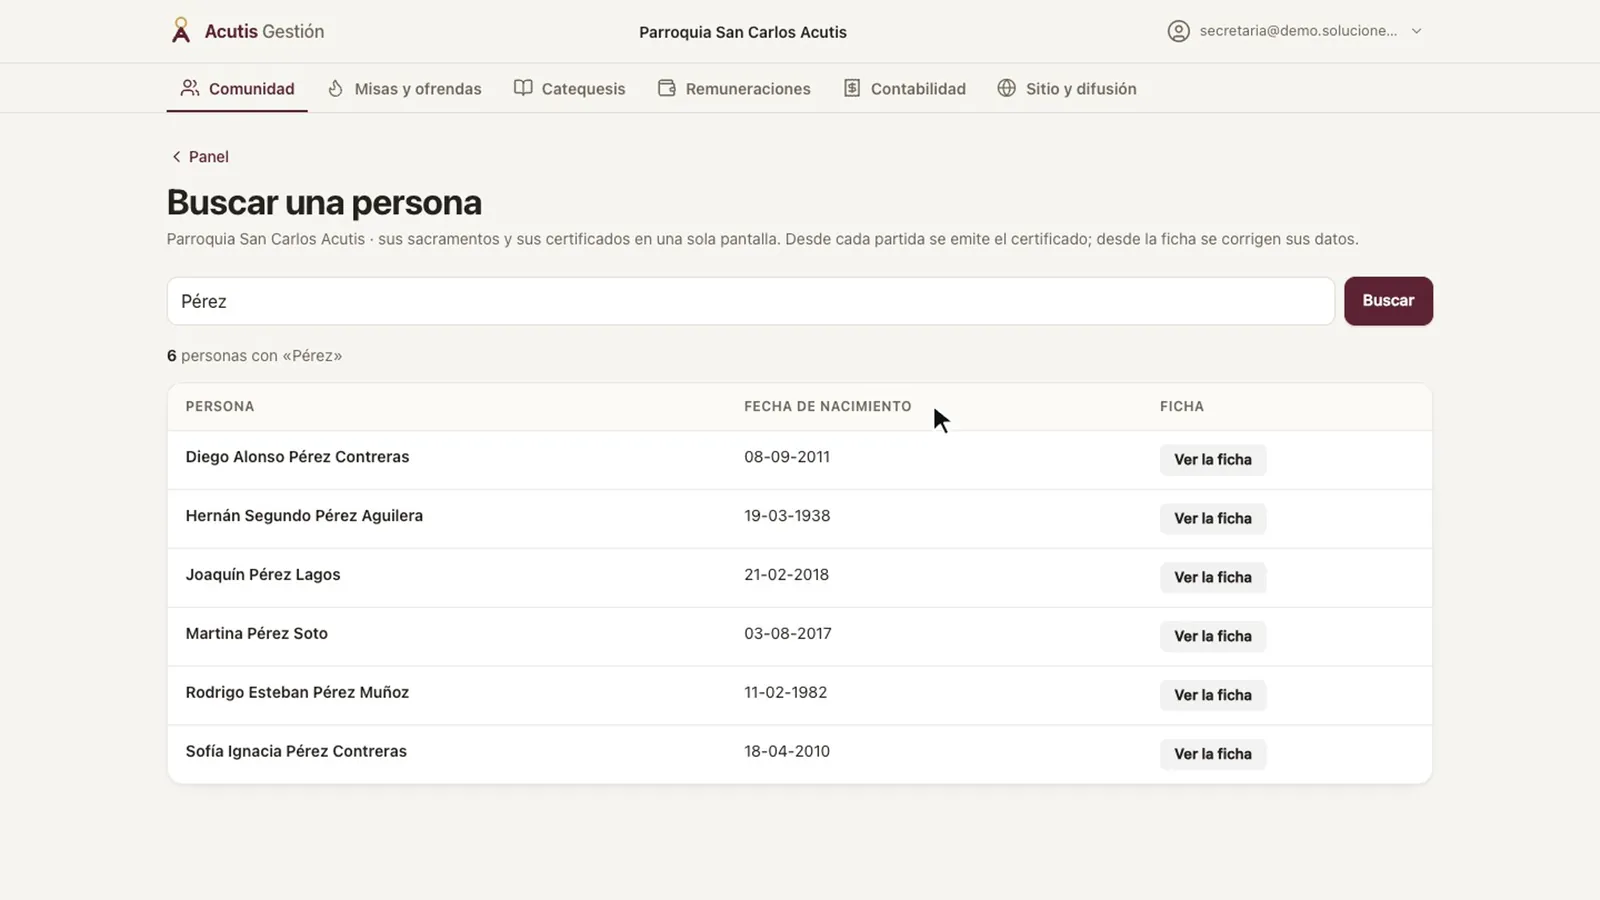Click birth date 08-09-2011
The image size is (1600, 900).
point(787,457)
